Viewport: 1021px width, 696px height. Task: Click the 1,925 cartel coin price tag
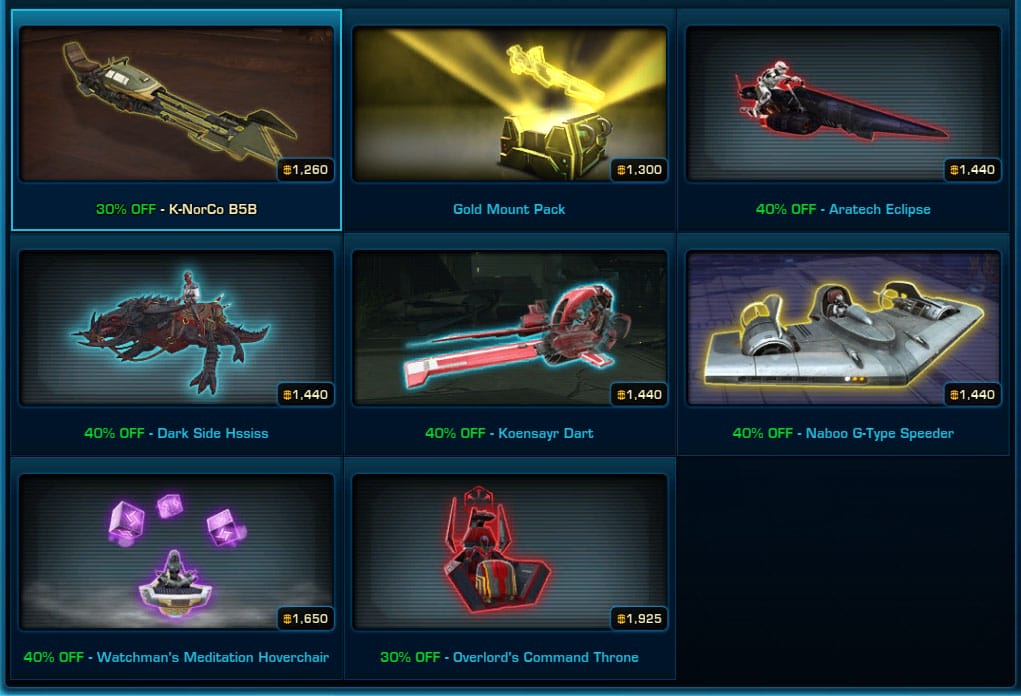(639, 619)
